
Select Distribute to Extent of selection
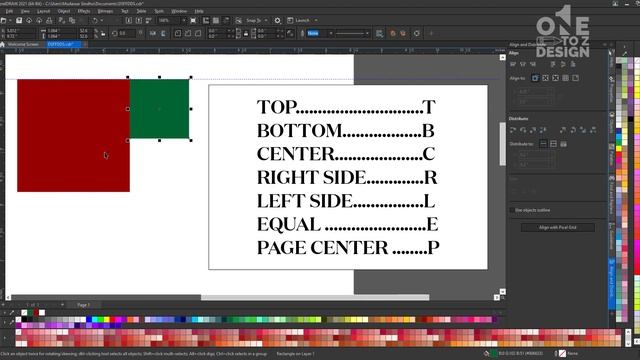tap(543, 144)
